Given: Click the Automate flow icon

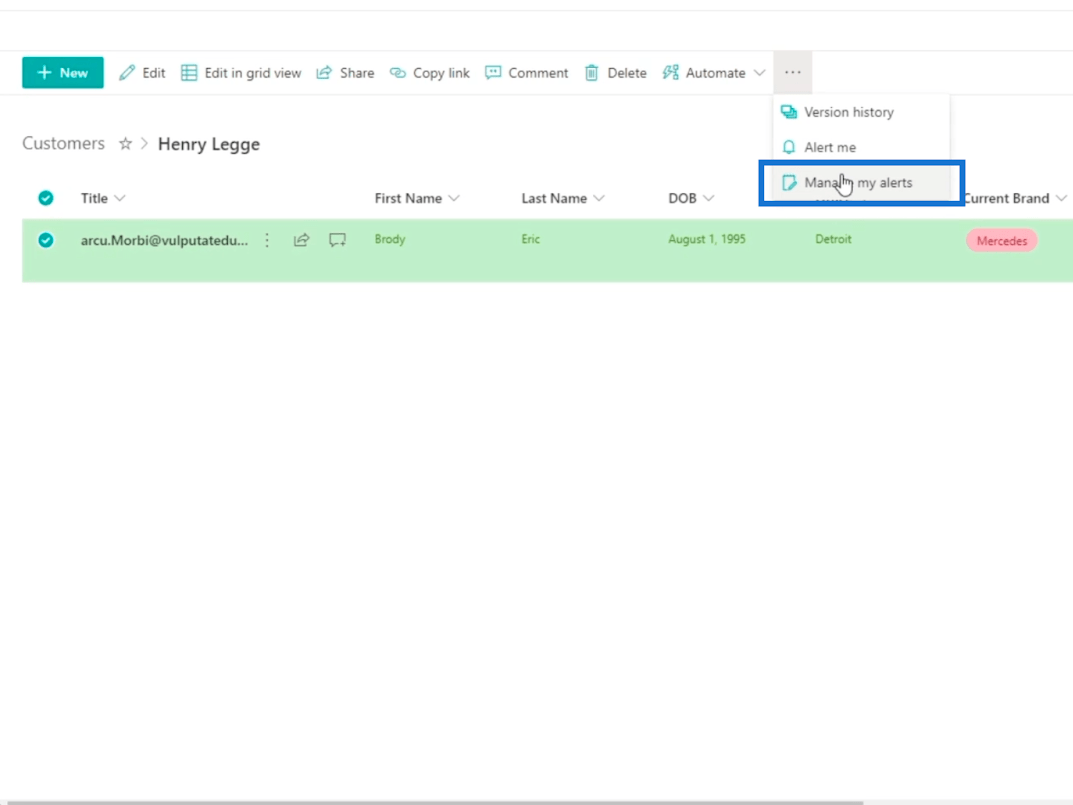Looking at the screenshot, I should [671, 73].
